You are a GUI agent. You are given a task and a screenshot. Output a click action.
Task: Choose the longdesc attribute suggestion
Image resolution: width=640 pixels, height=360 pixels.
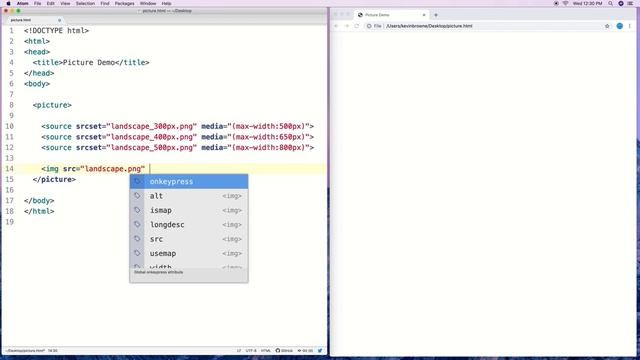point(189,224)
